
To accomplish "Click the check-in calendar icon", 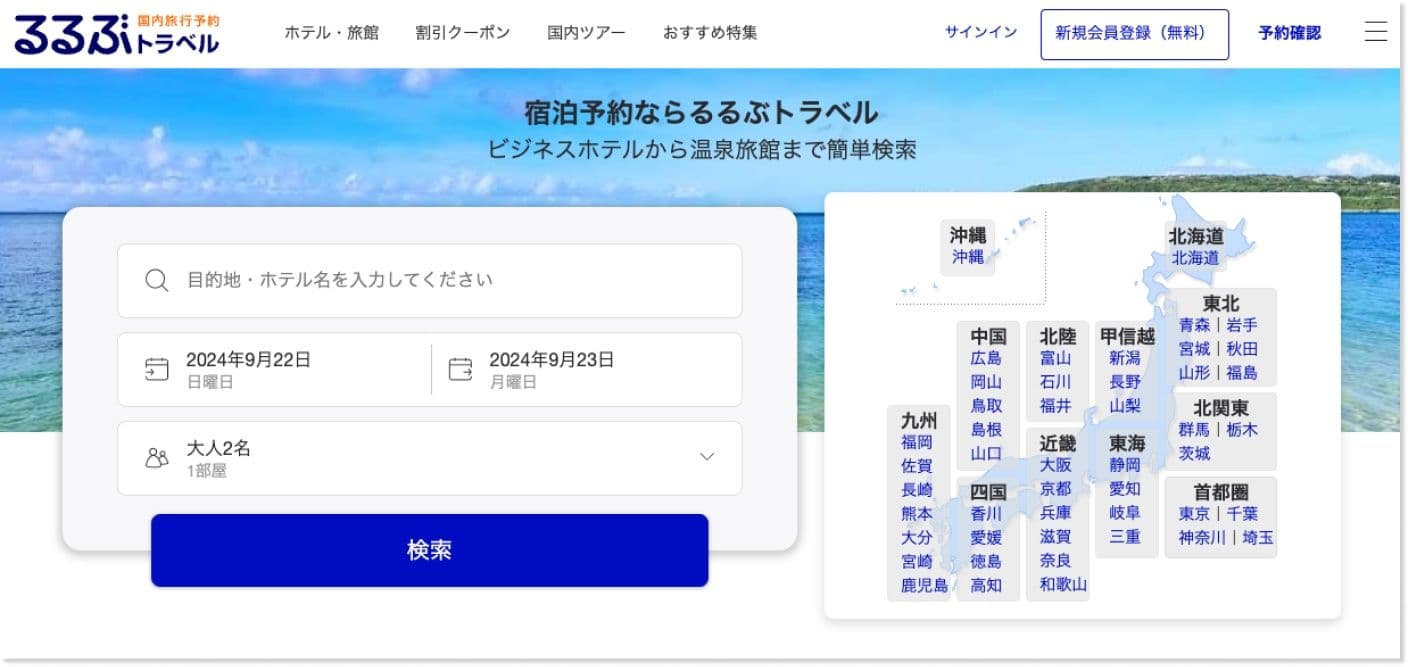I will [x=157, y=369].
